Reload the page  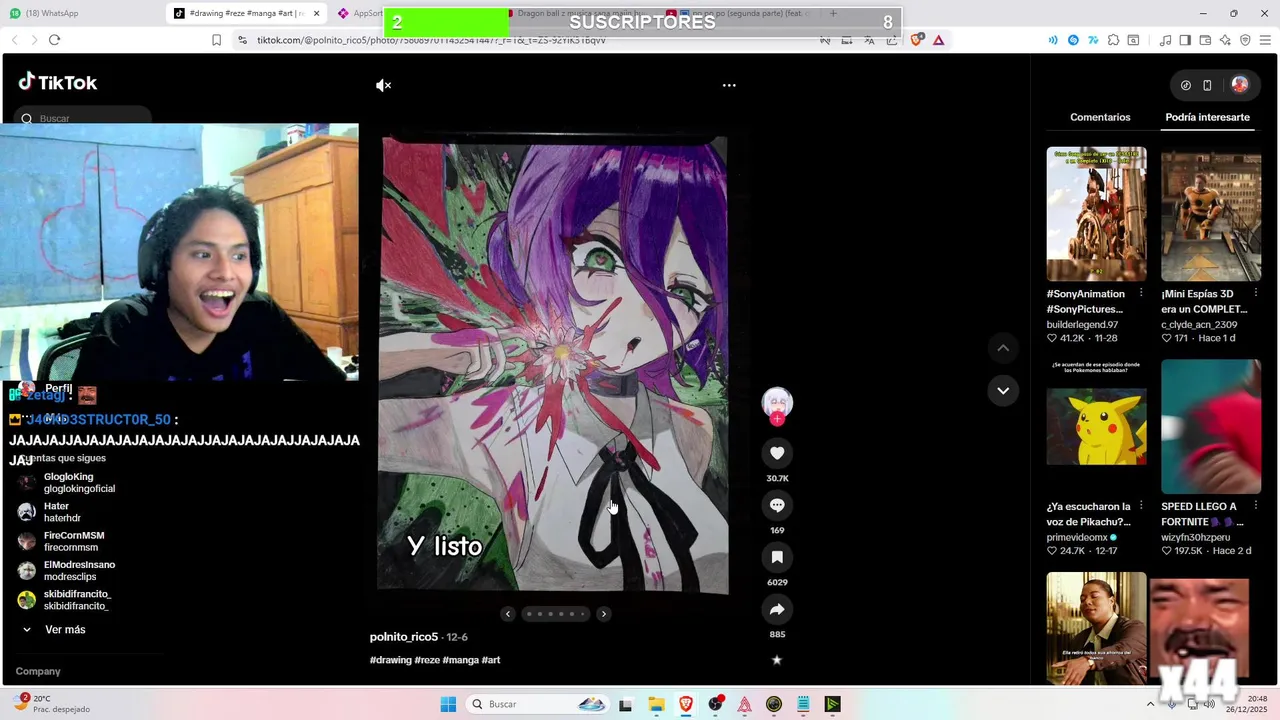(x=54, y=40)
